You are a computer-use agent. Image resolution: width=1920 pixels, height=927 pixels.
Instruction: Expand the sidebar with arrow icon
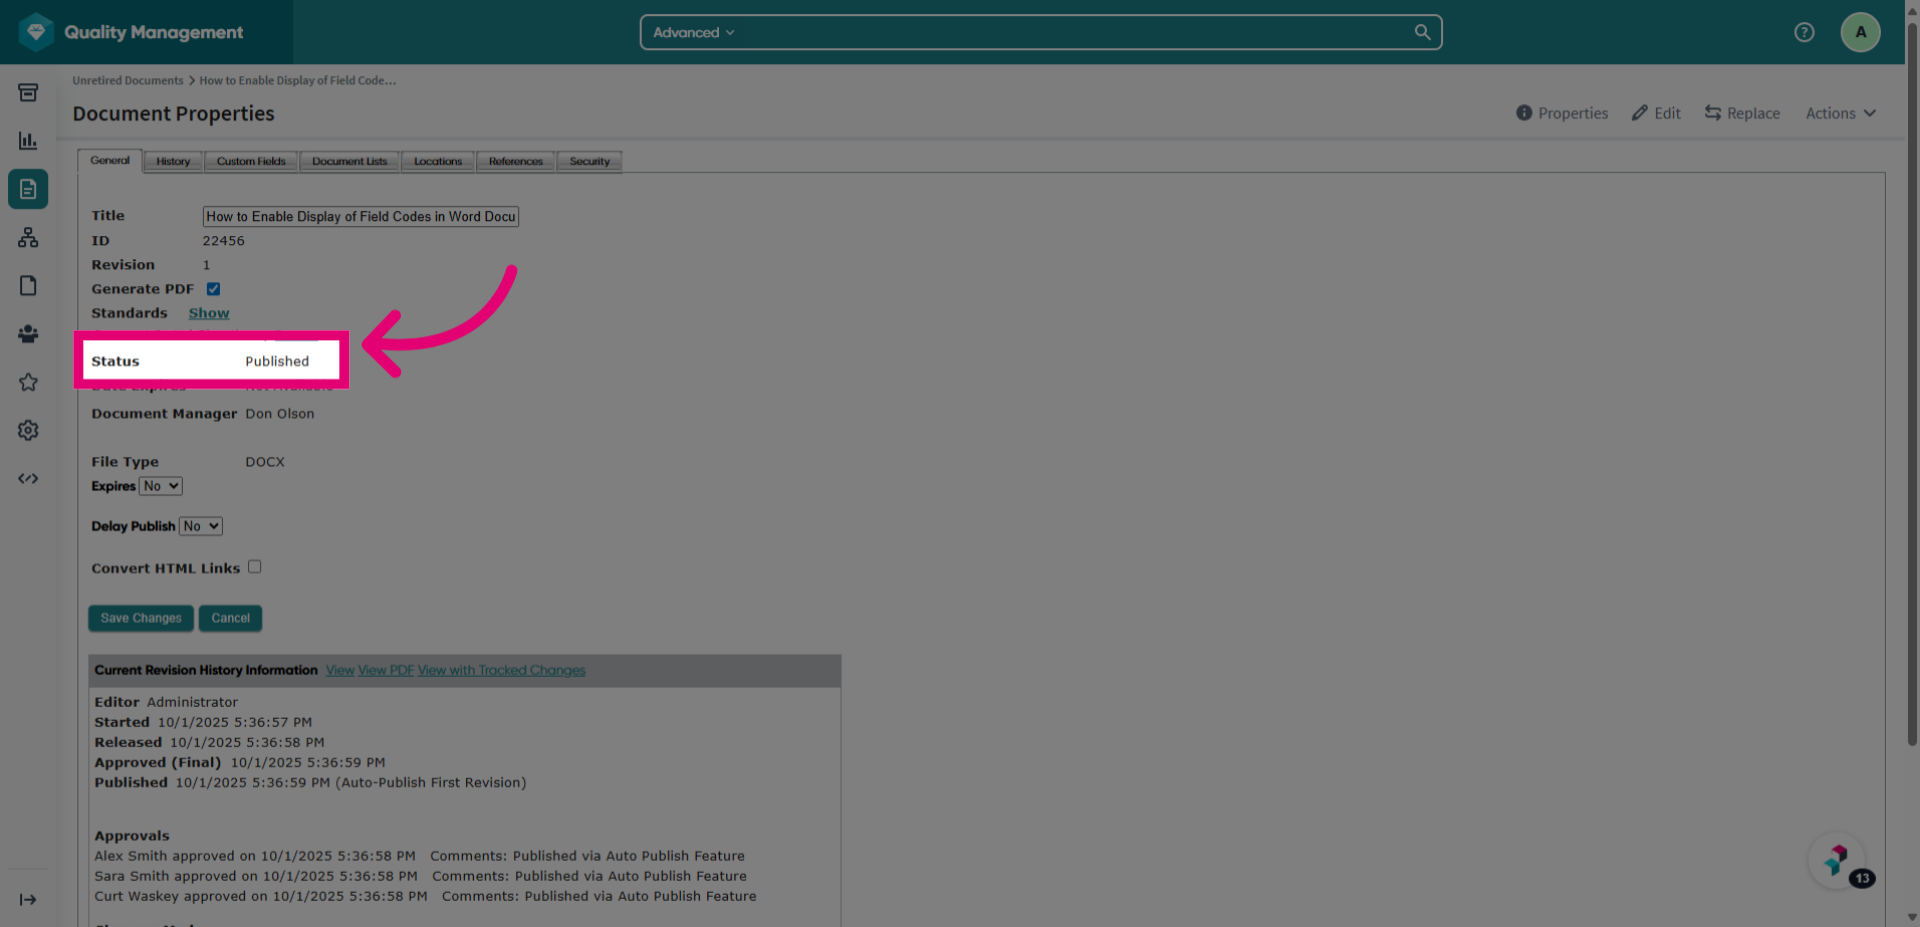[28, 900]
